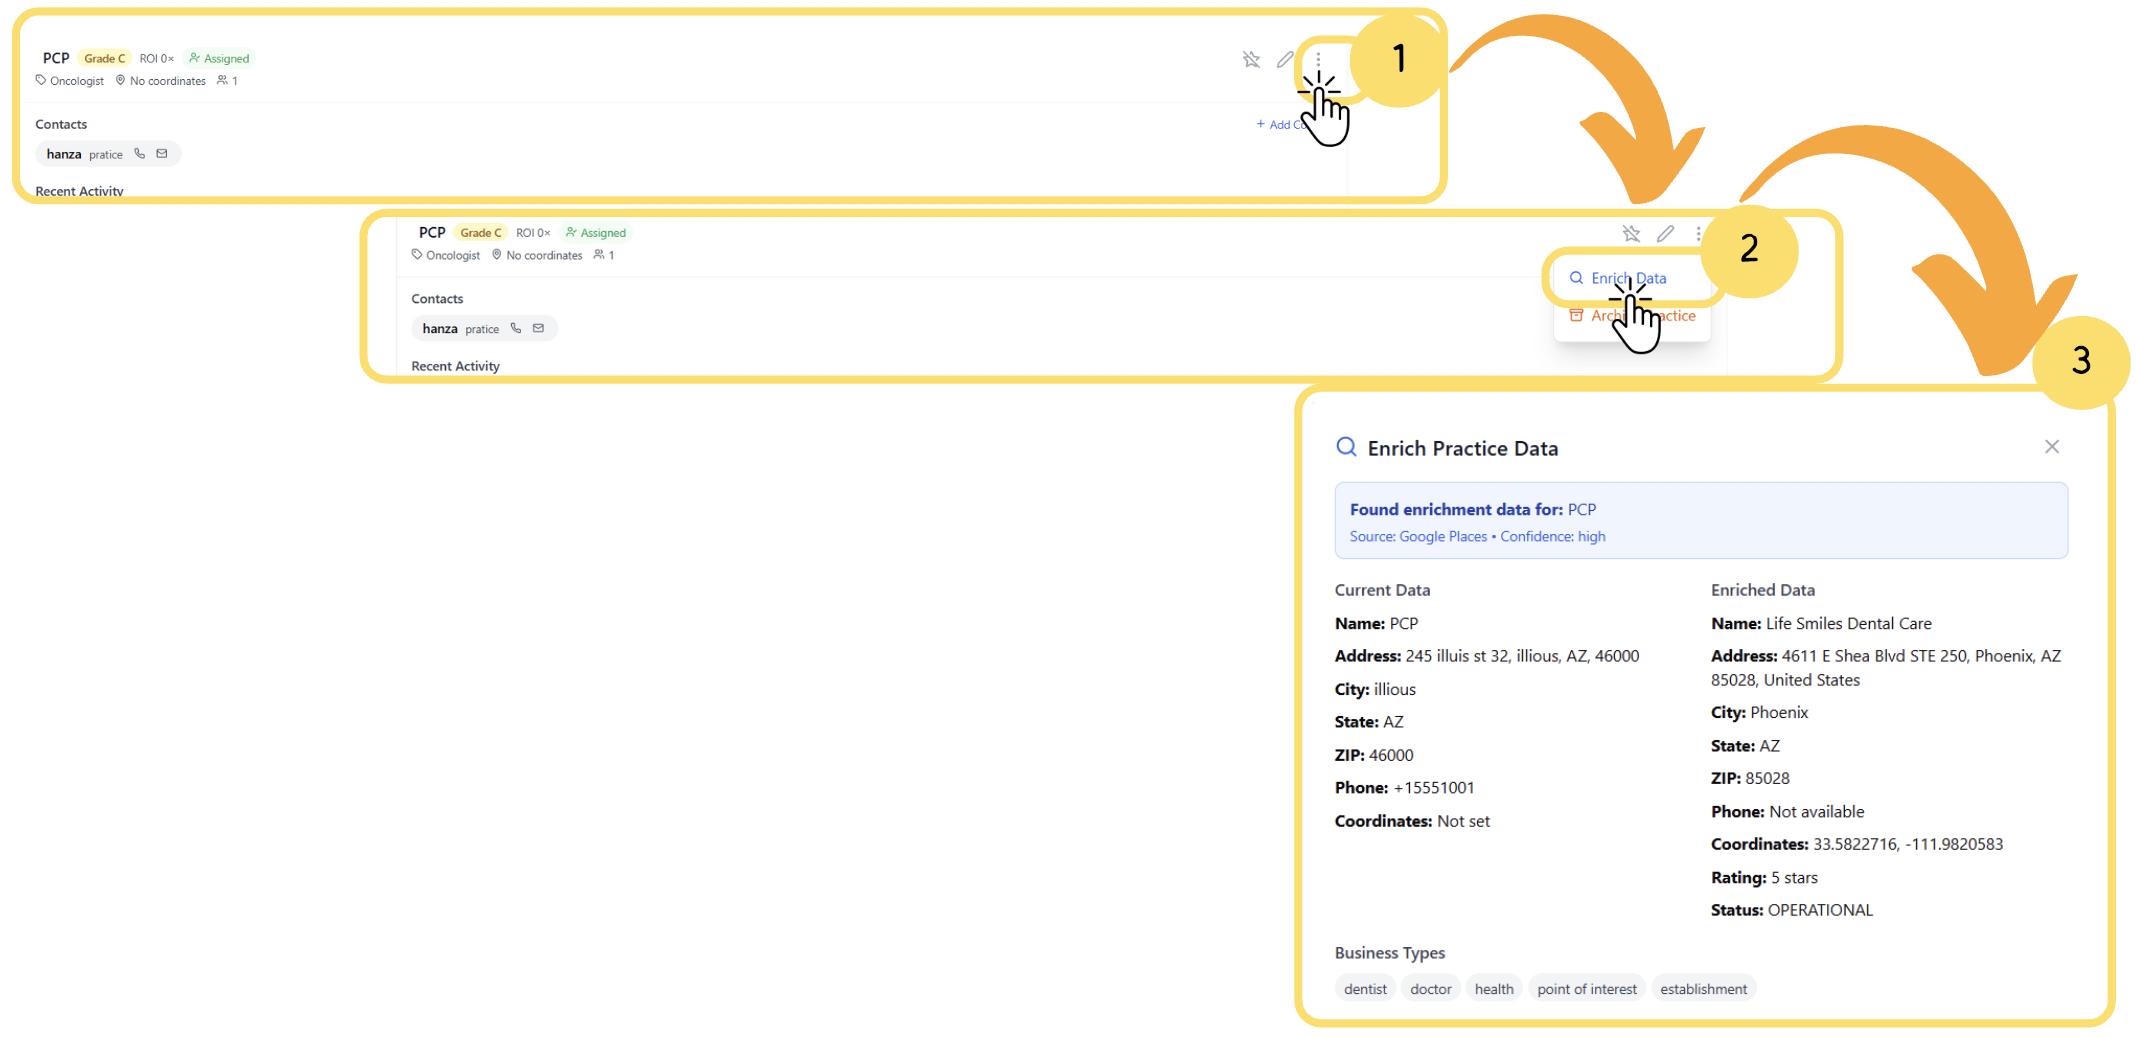The image size is (2136, 1038).
Task: Click the Assigned status badge in step 2 panel
Action: point(596,233)
